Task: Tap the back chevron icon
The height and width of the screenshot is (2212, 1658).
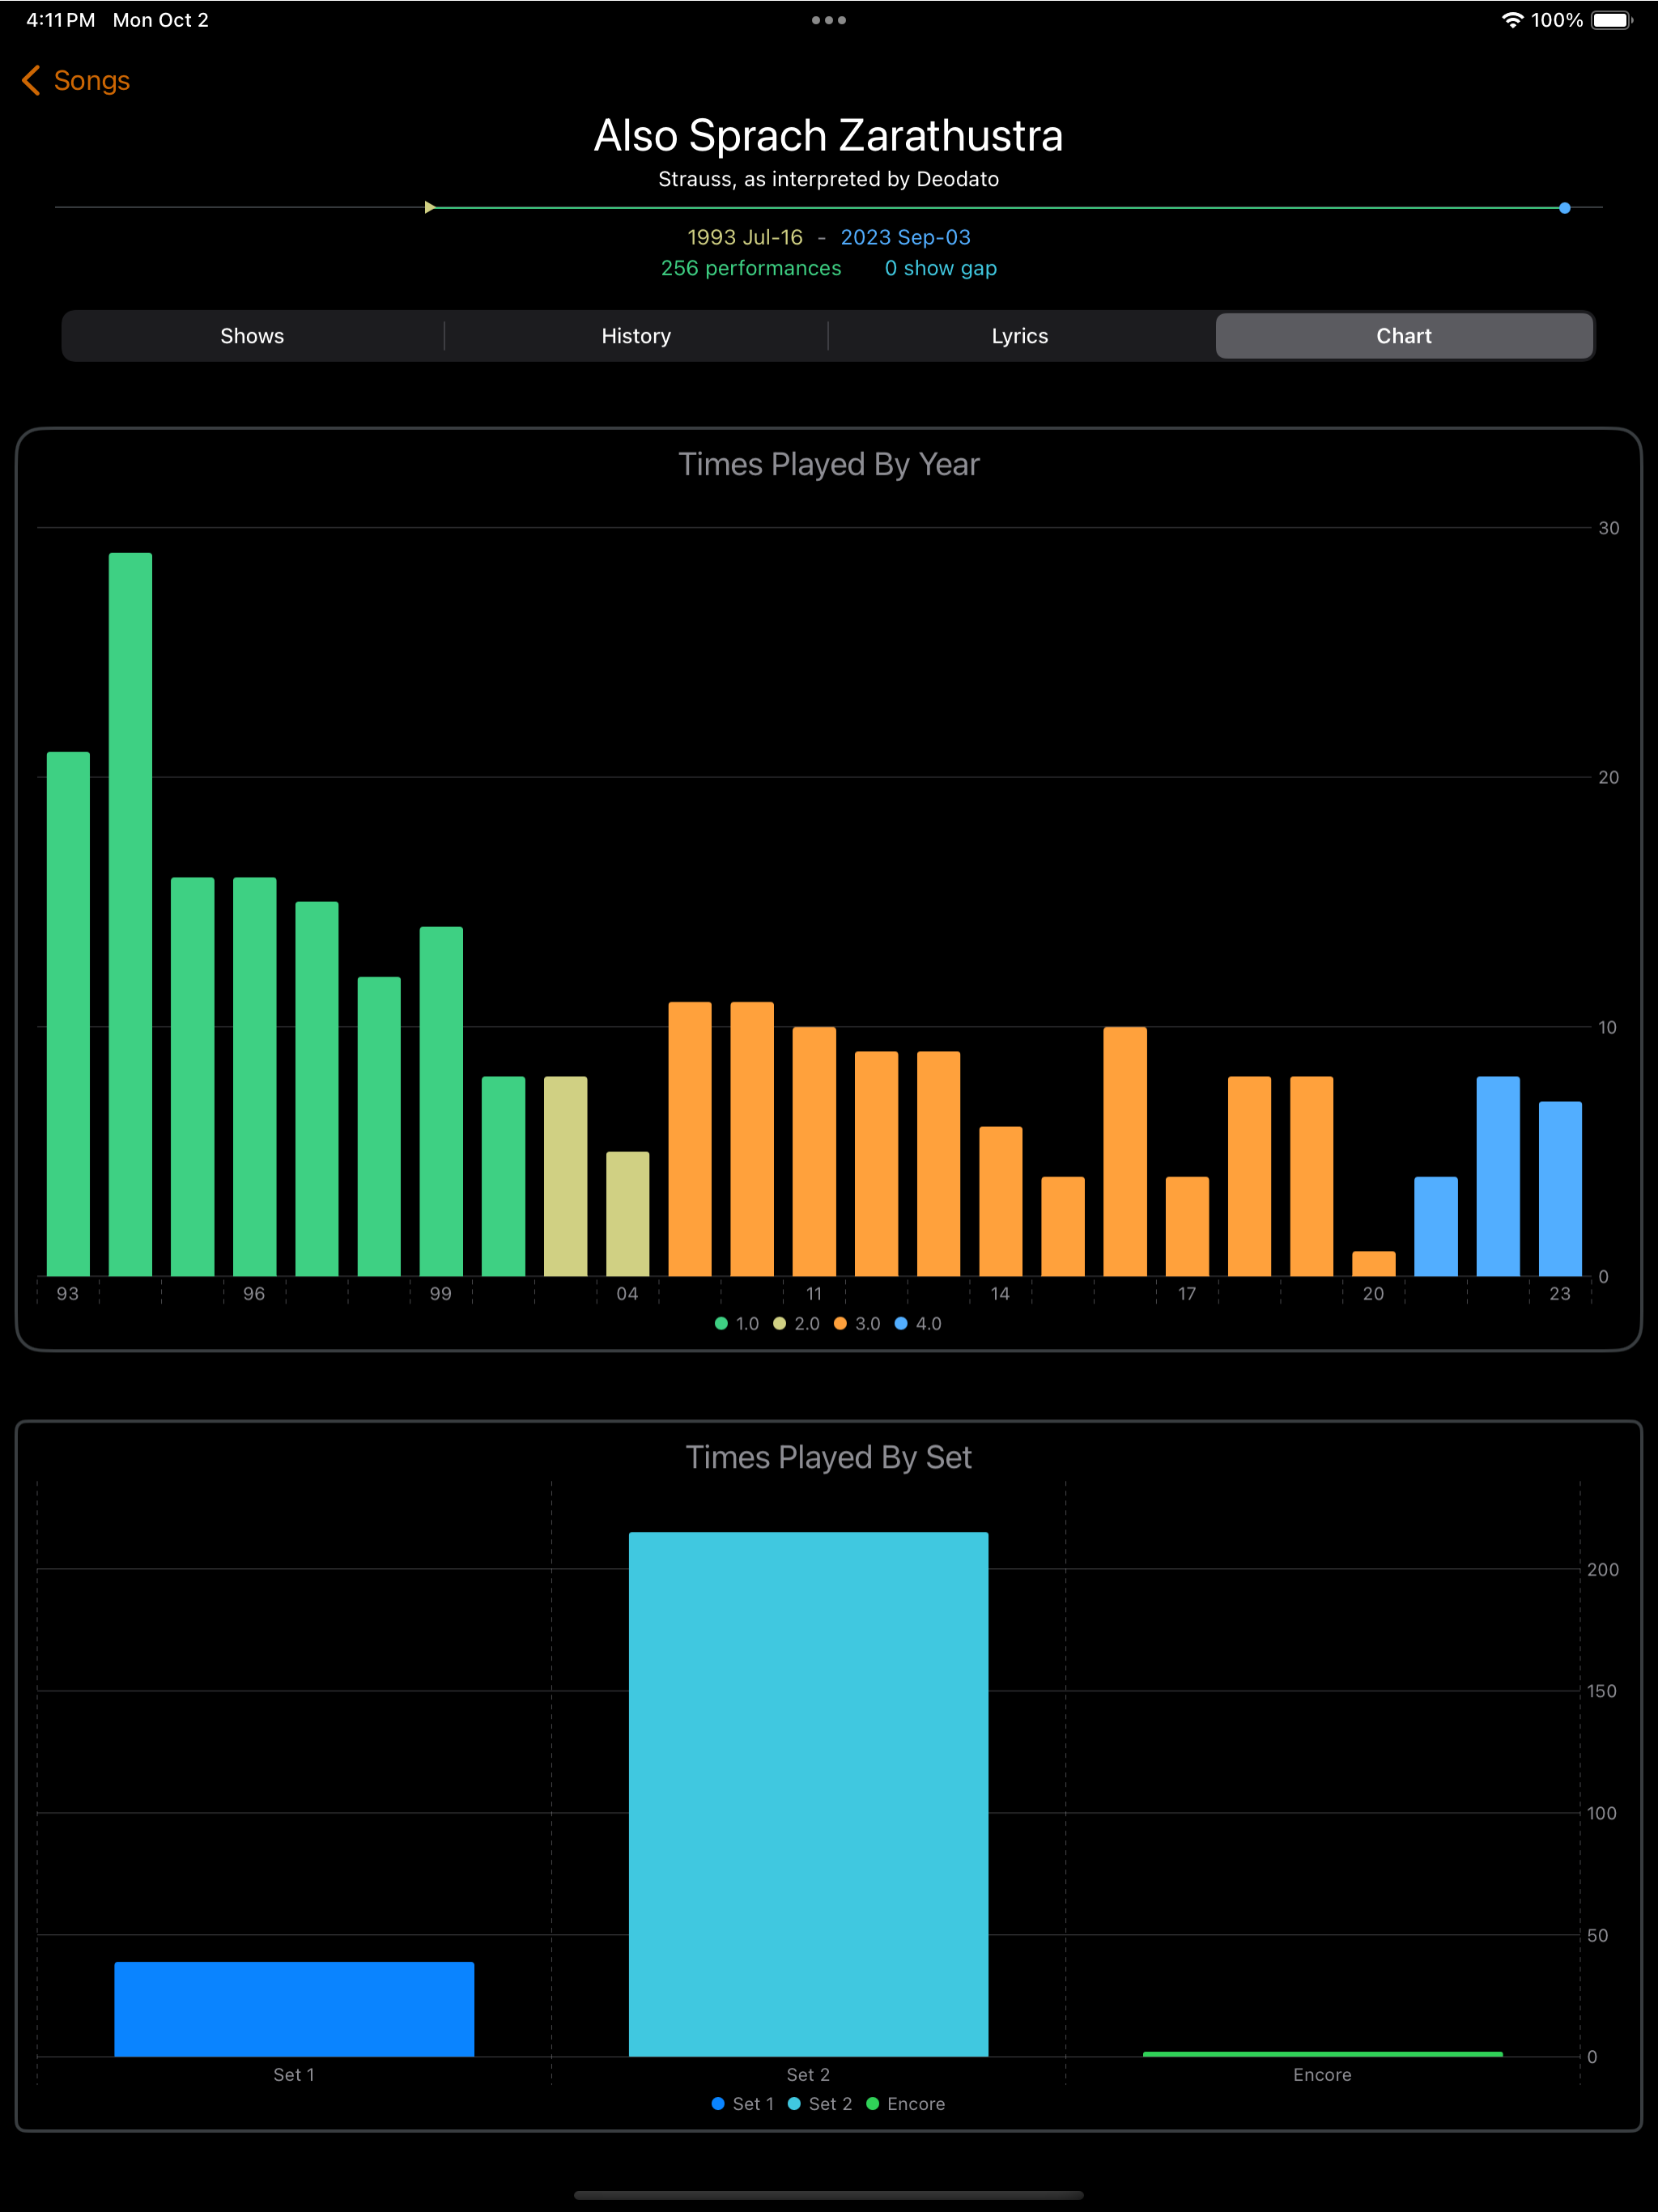Action: point(31,81)
